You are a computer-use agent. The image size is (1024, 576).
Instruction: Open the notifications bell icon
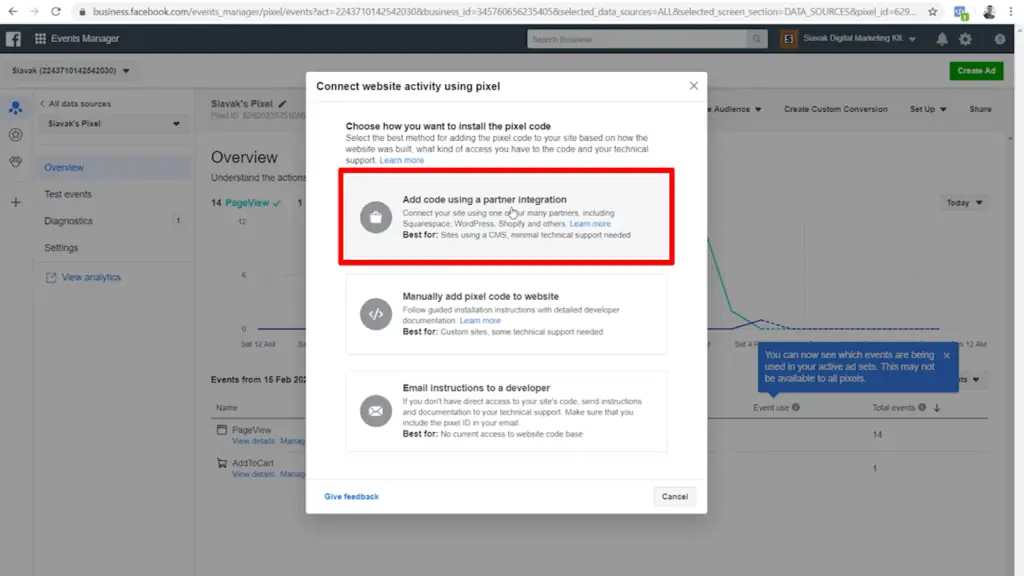(941, 38)
